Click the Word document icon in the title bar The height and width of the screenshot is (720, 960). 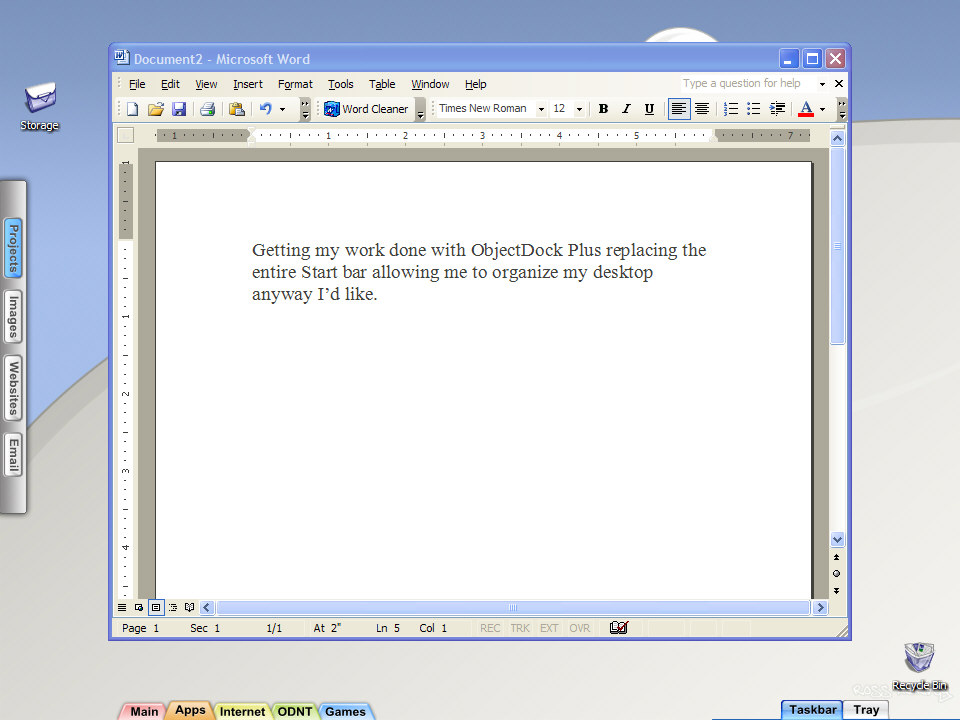pyautogui.click(x=122, y=58)
